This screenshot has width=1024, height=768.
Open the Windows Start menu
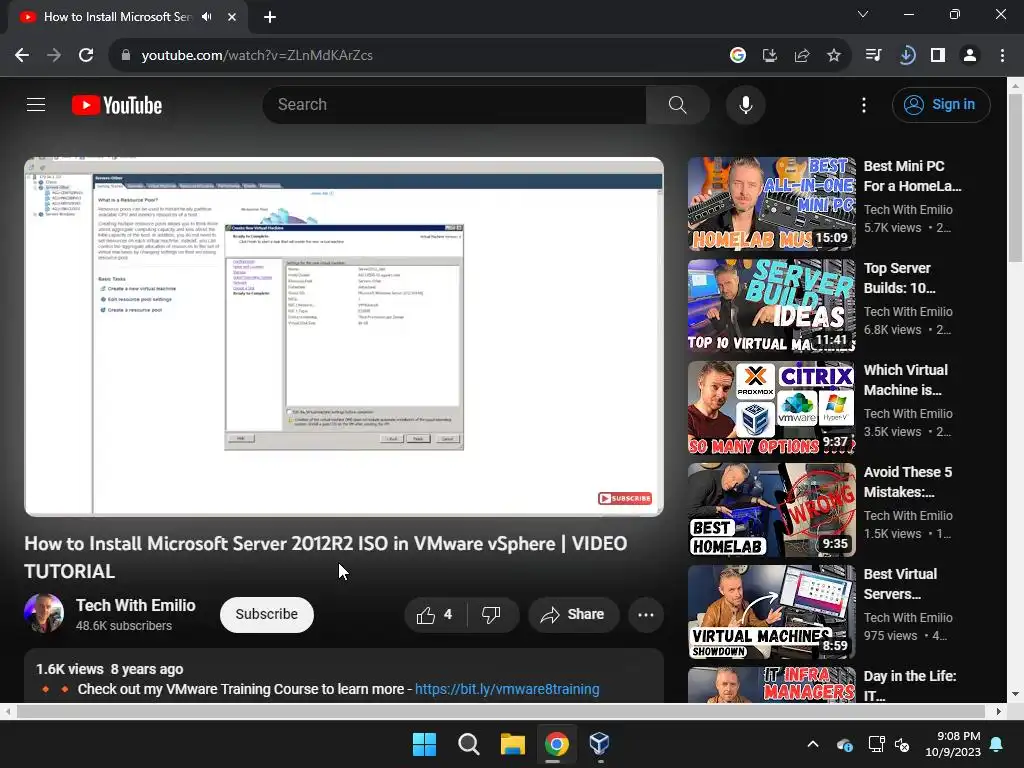tap(424, 744)
